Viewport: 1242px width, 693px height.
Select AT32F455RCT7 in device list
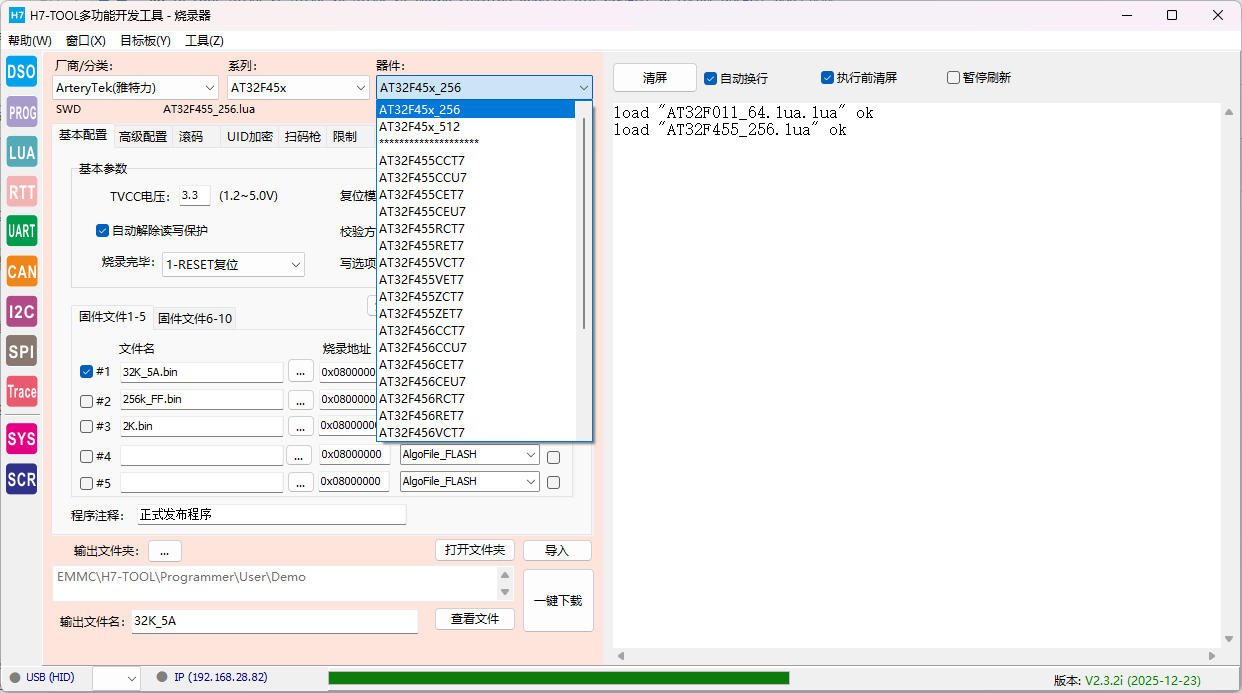point(421,229)
